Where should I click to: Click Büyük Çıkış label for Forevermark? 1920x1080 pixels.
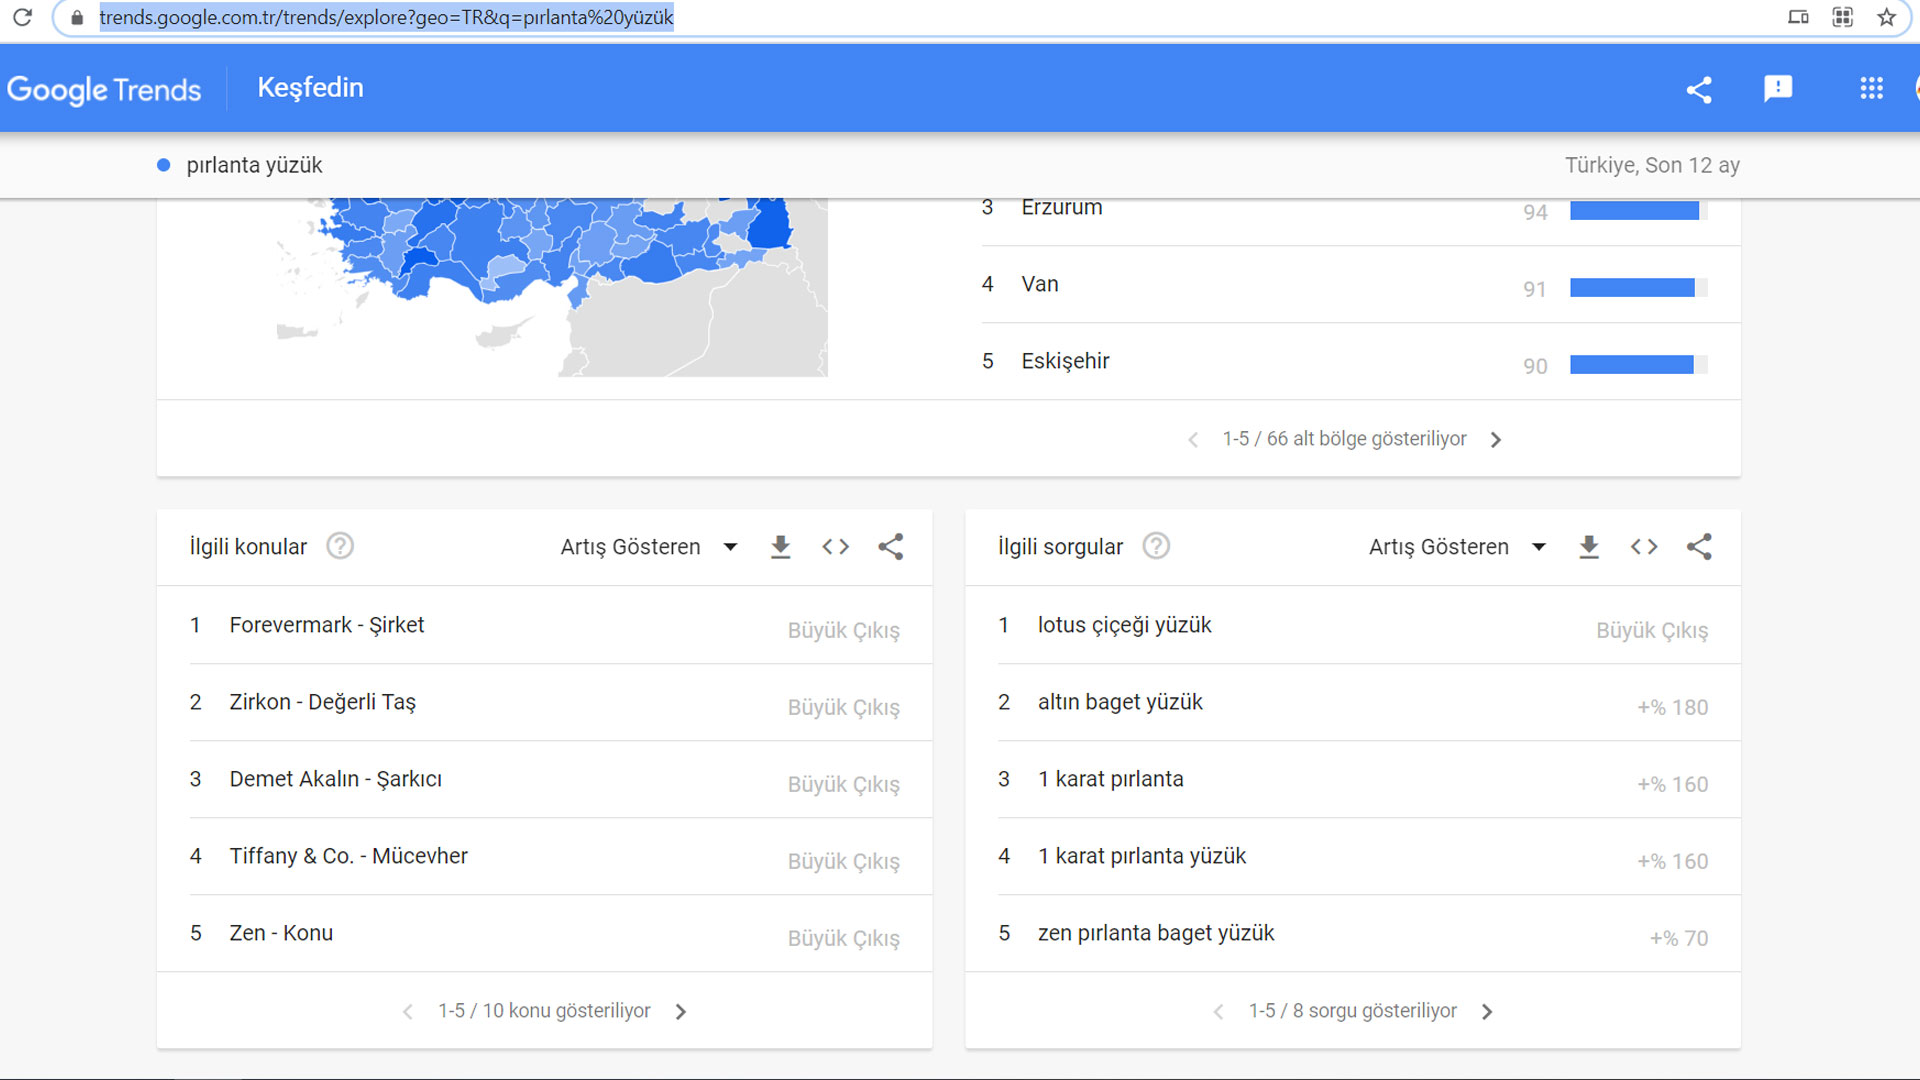pos(843,631)
